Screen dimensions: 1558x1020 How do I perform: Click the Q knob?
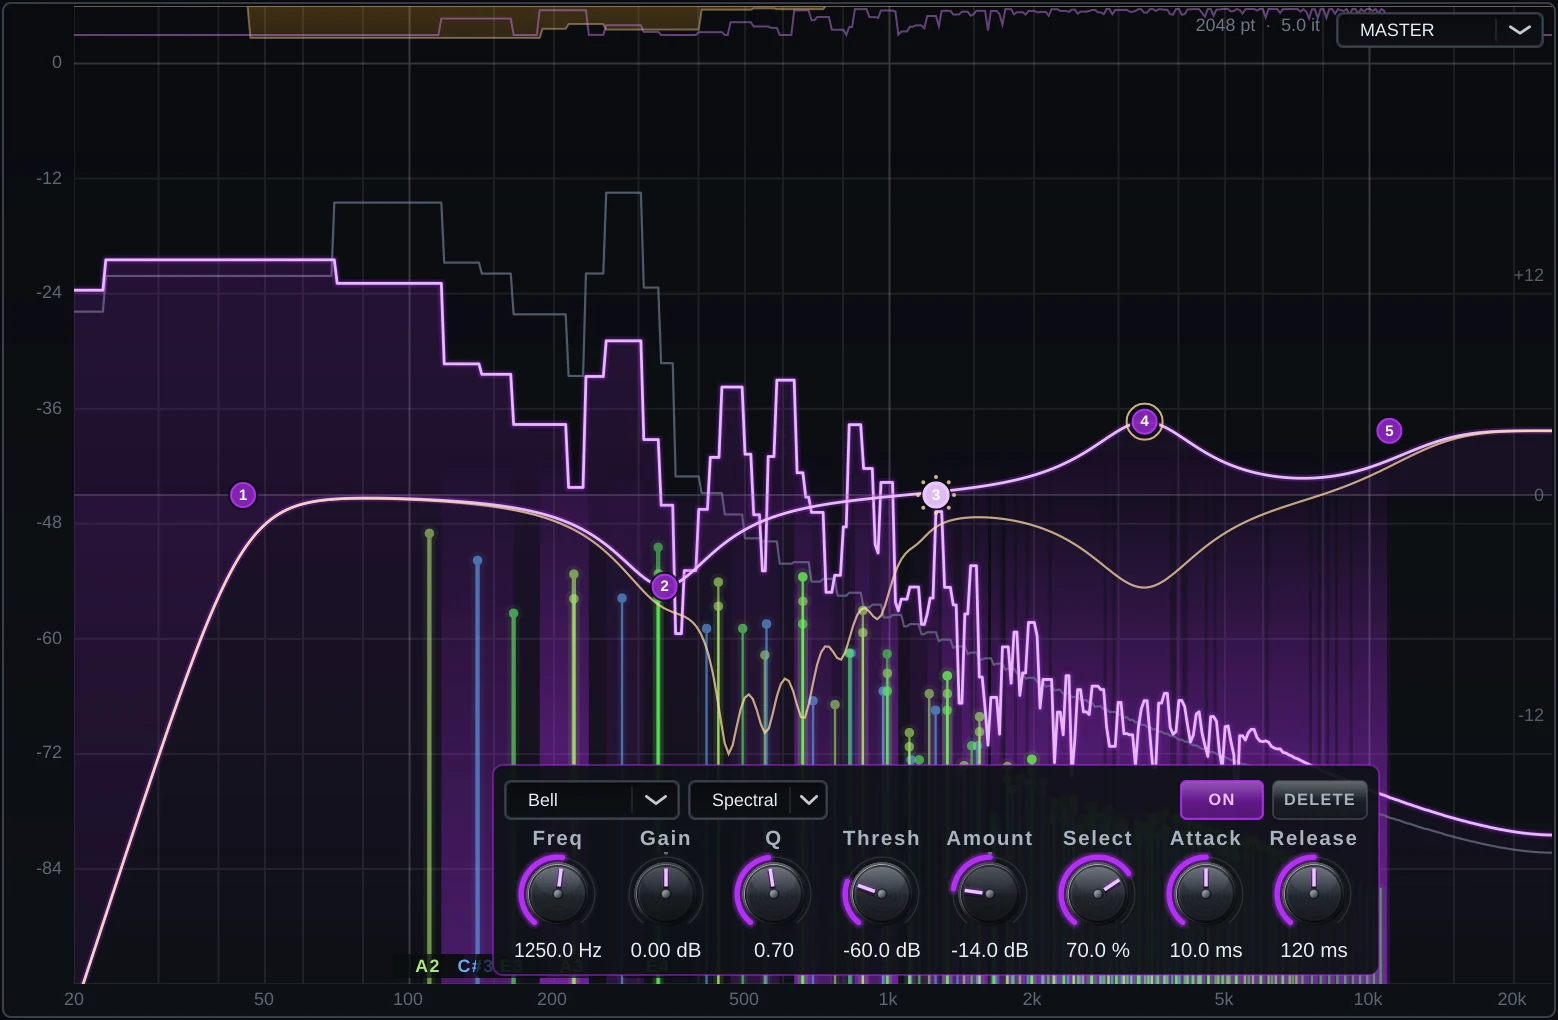coord(773,892)
